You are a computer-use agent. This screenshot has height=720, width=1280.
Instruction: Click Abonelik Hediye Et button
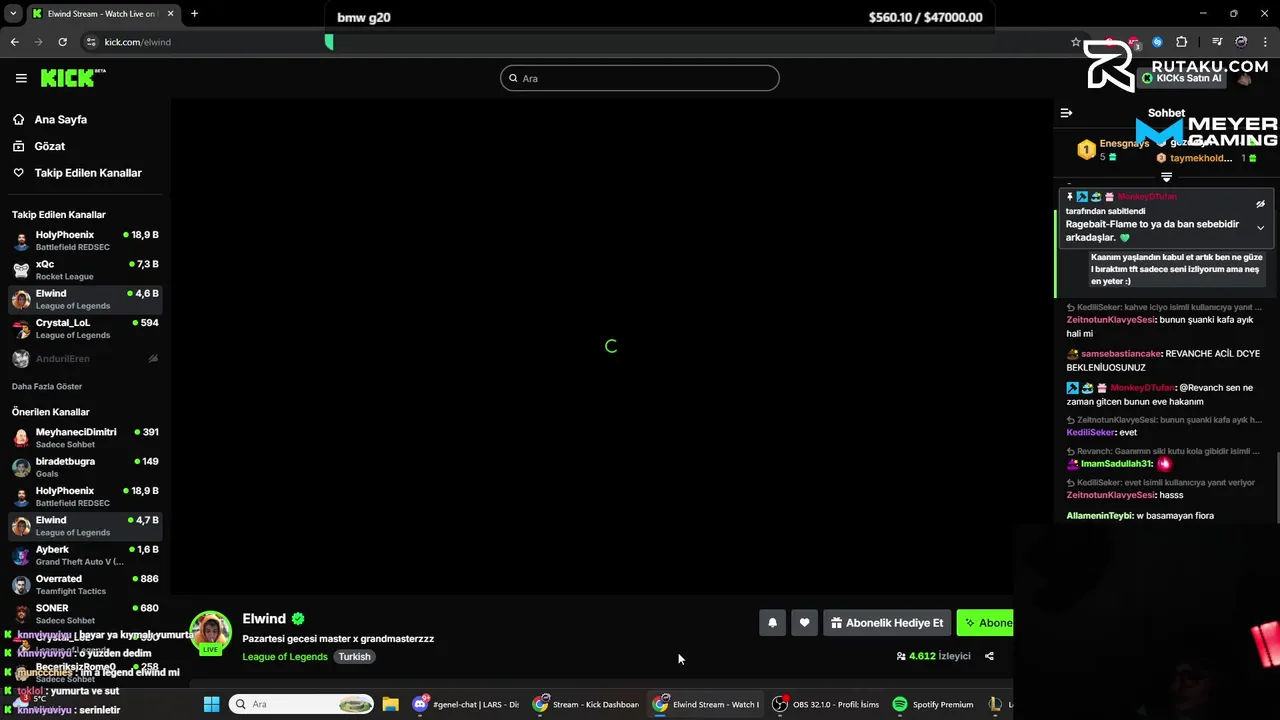click(x=887, y=623)
